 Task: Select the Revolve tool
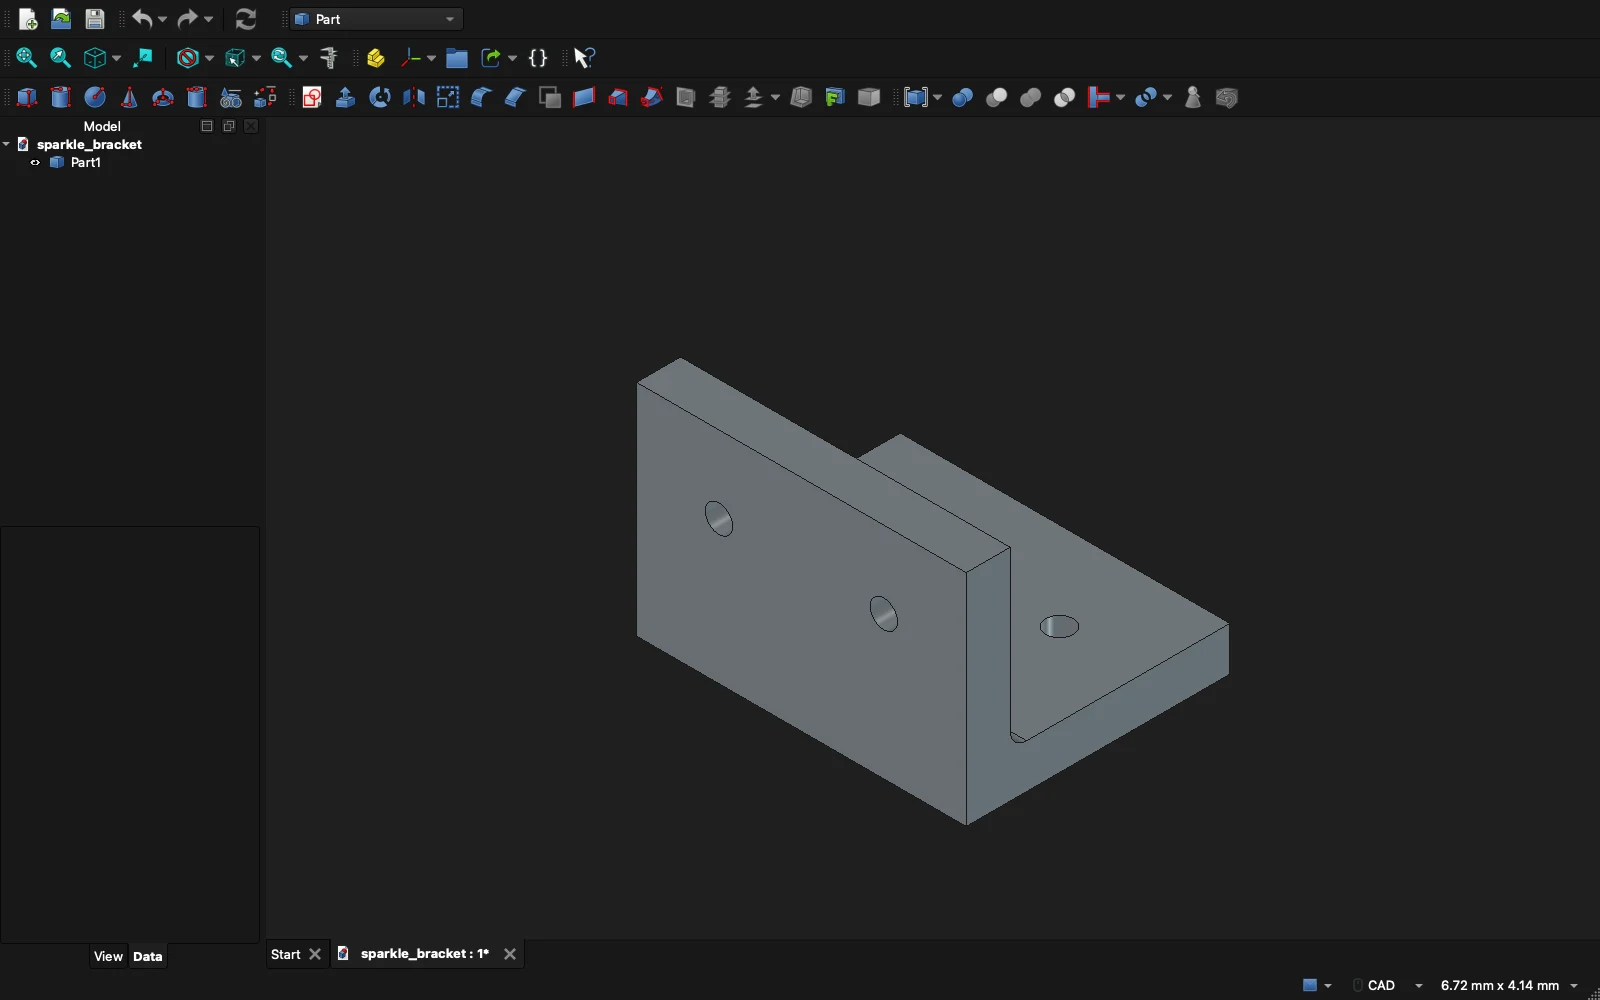pos(380,97)
